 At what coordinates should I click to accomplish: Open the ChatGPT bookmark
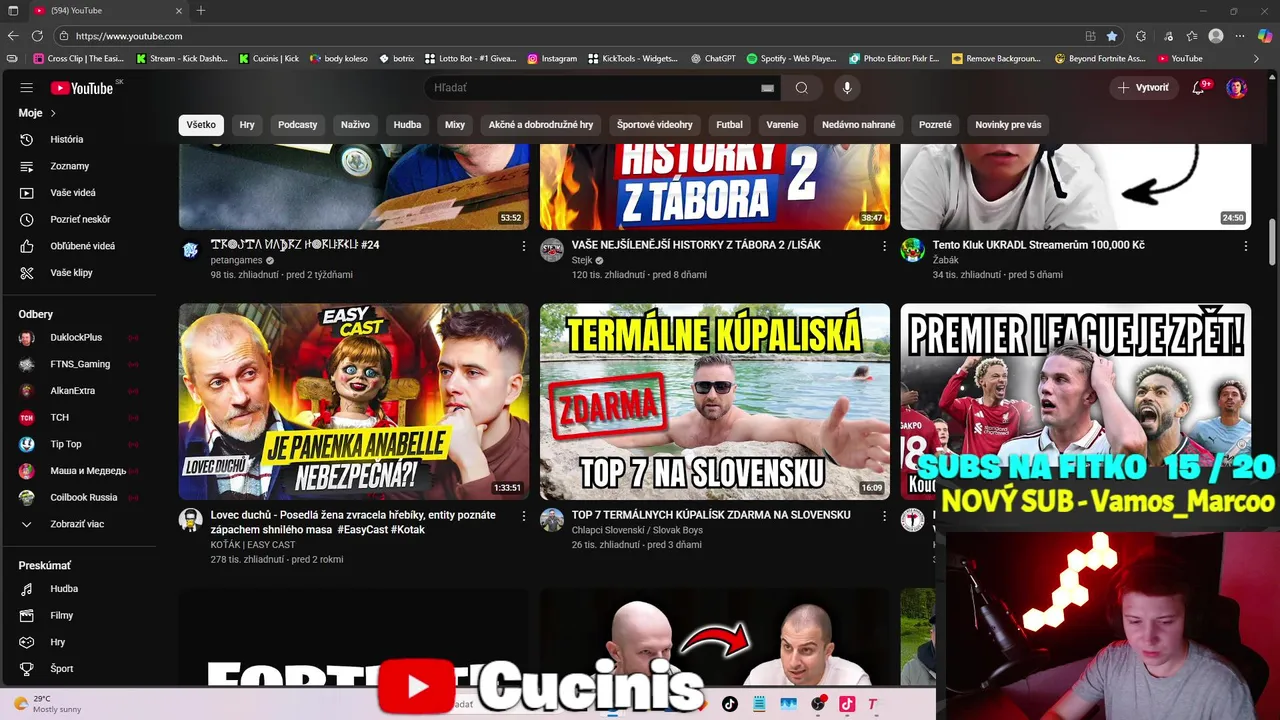coord(713,59)
